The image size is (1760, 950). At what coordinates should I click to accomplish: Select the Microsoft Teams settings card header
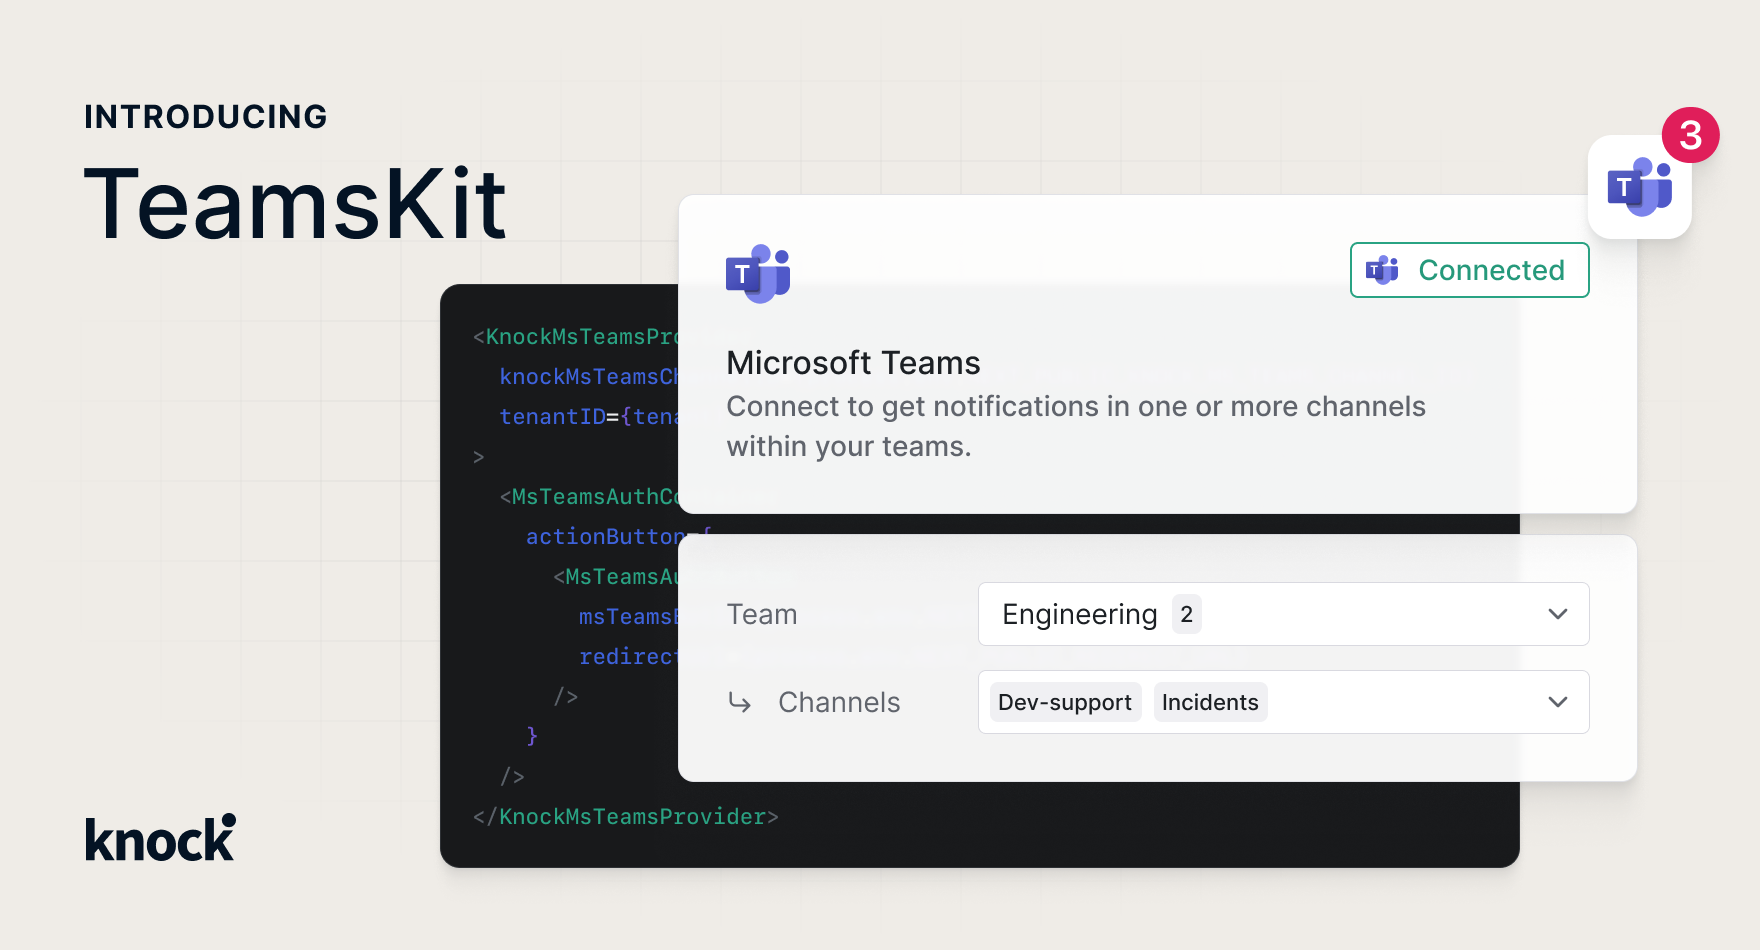[x=853, y=362]
